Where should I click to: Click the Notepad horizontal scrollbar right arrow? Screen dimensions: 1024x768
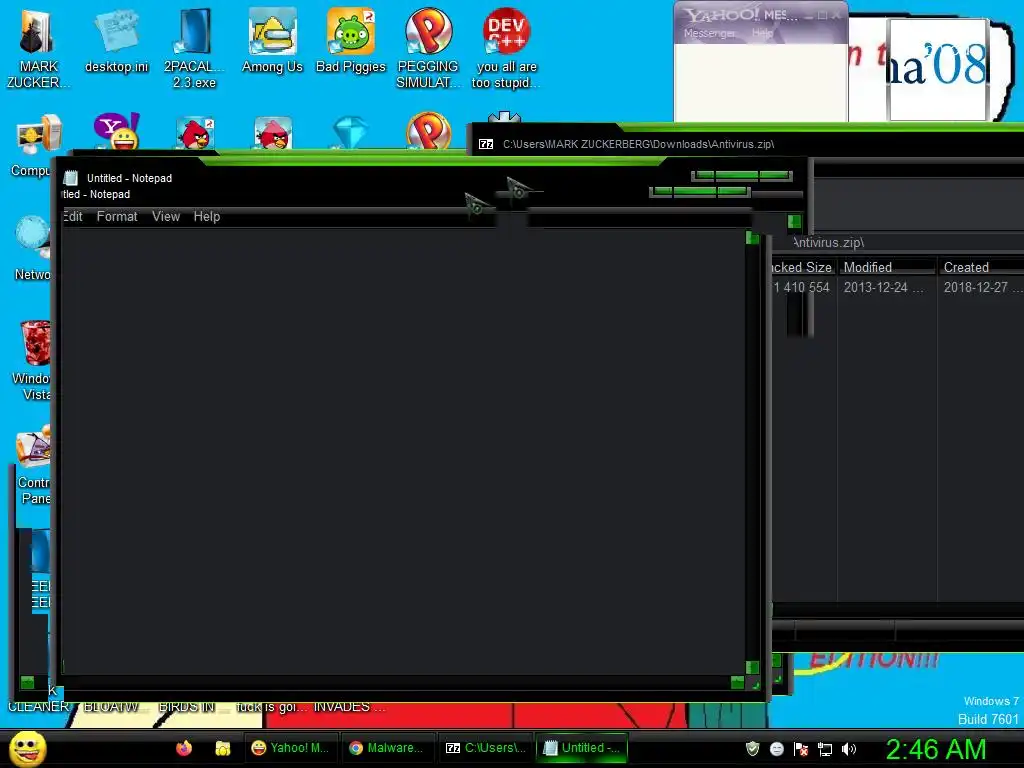click(737, 682)
